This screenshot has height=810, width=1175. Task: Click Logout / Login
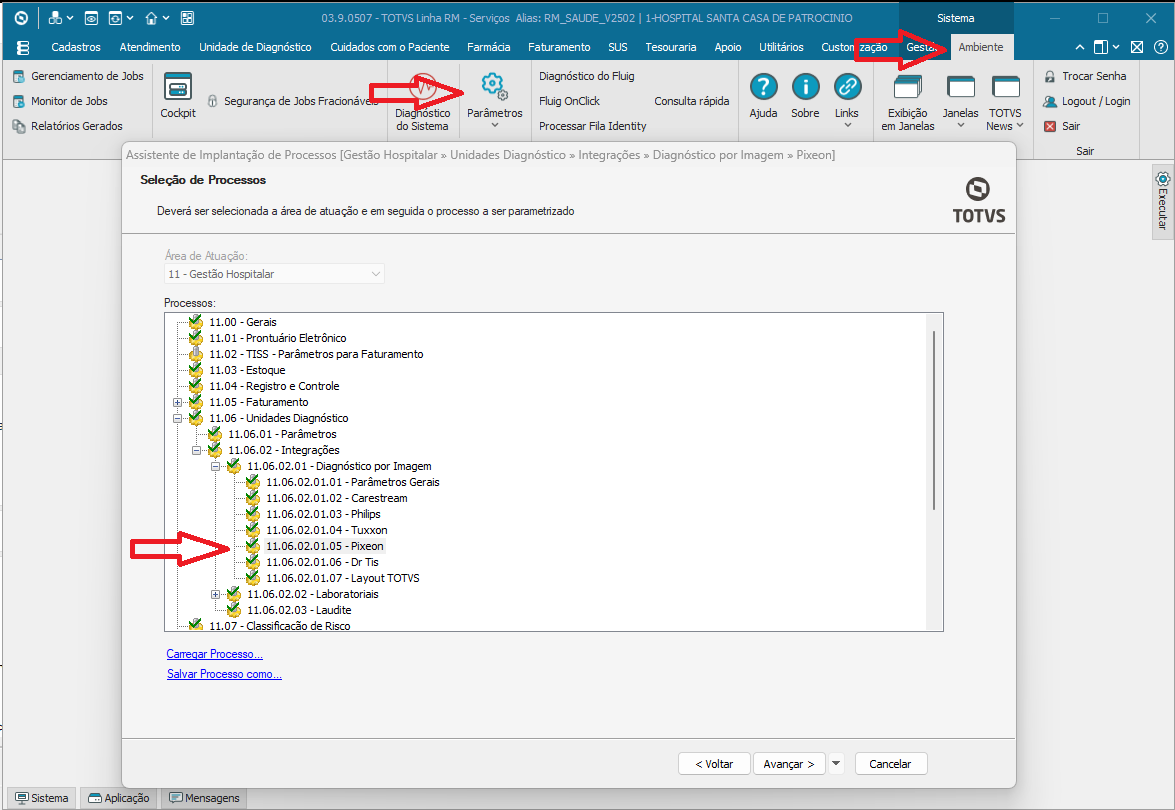coord(1087,101)
